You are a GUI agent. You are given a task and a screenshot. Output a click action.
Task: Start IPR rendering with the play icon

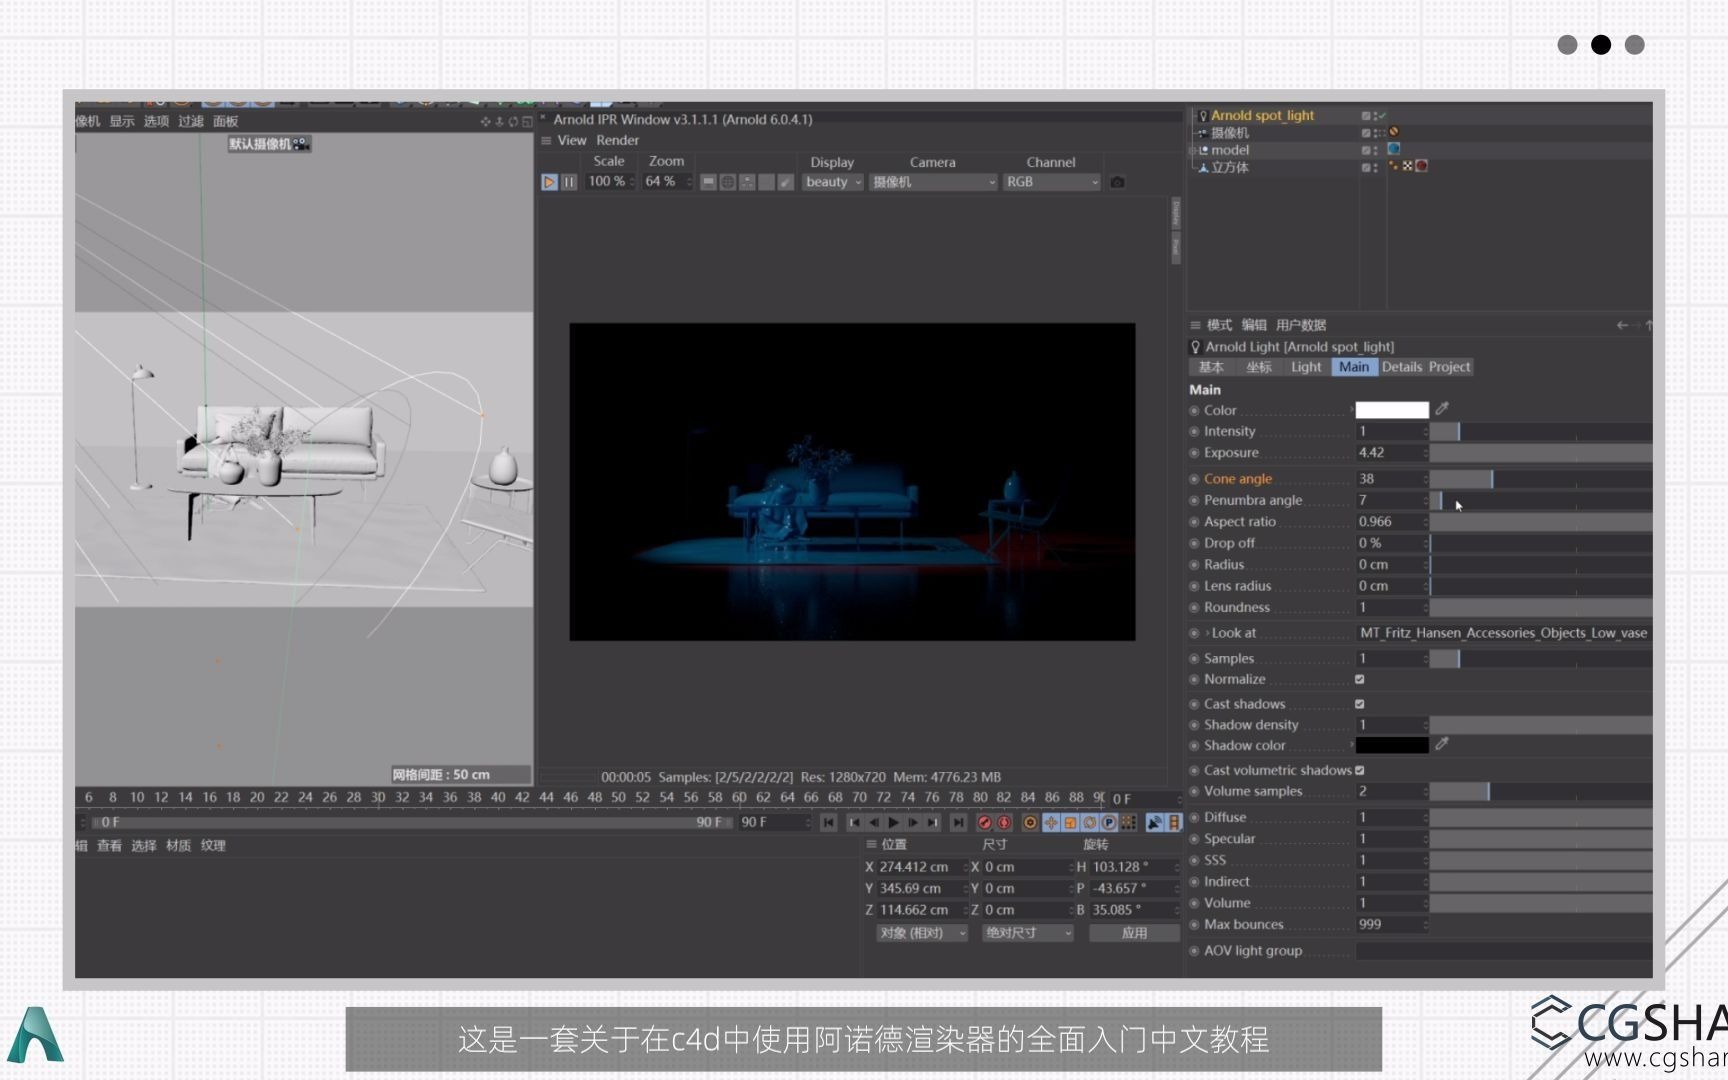pyautogui.click(x=549, y=181)
